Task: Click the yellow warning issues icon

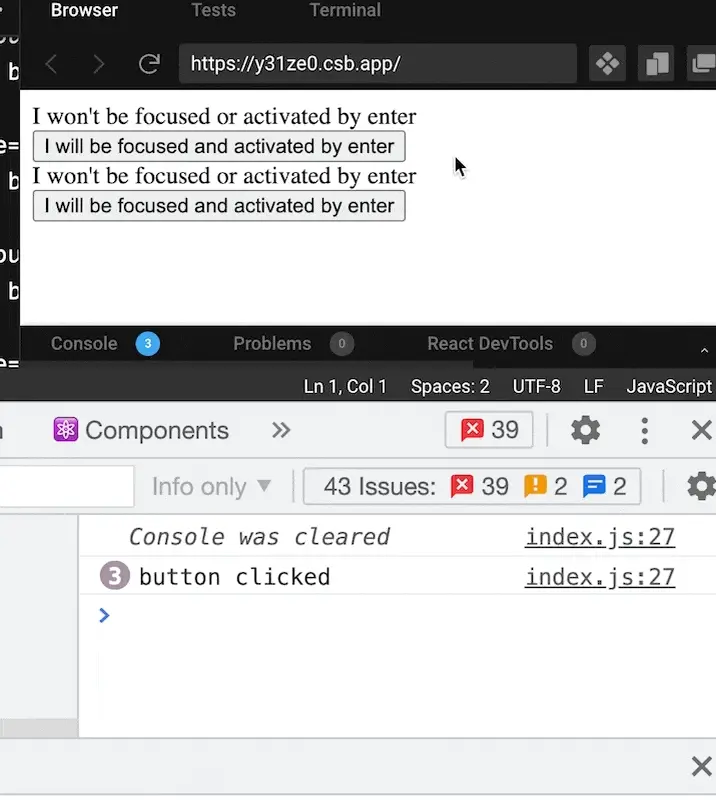Action: point(535,486)
